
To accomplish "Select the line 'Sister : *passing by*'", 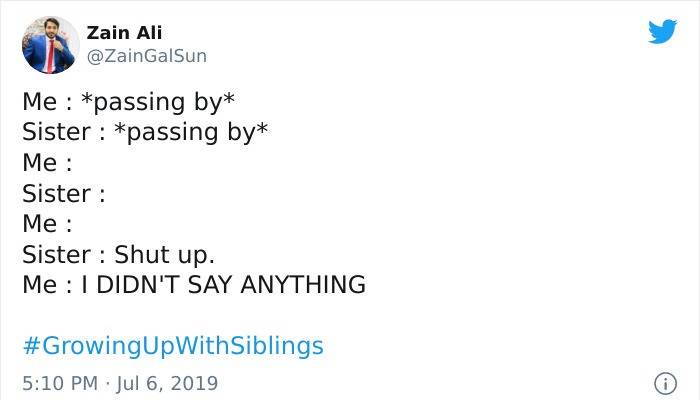I will tap(145, 133).
